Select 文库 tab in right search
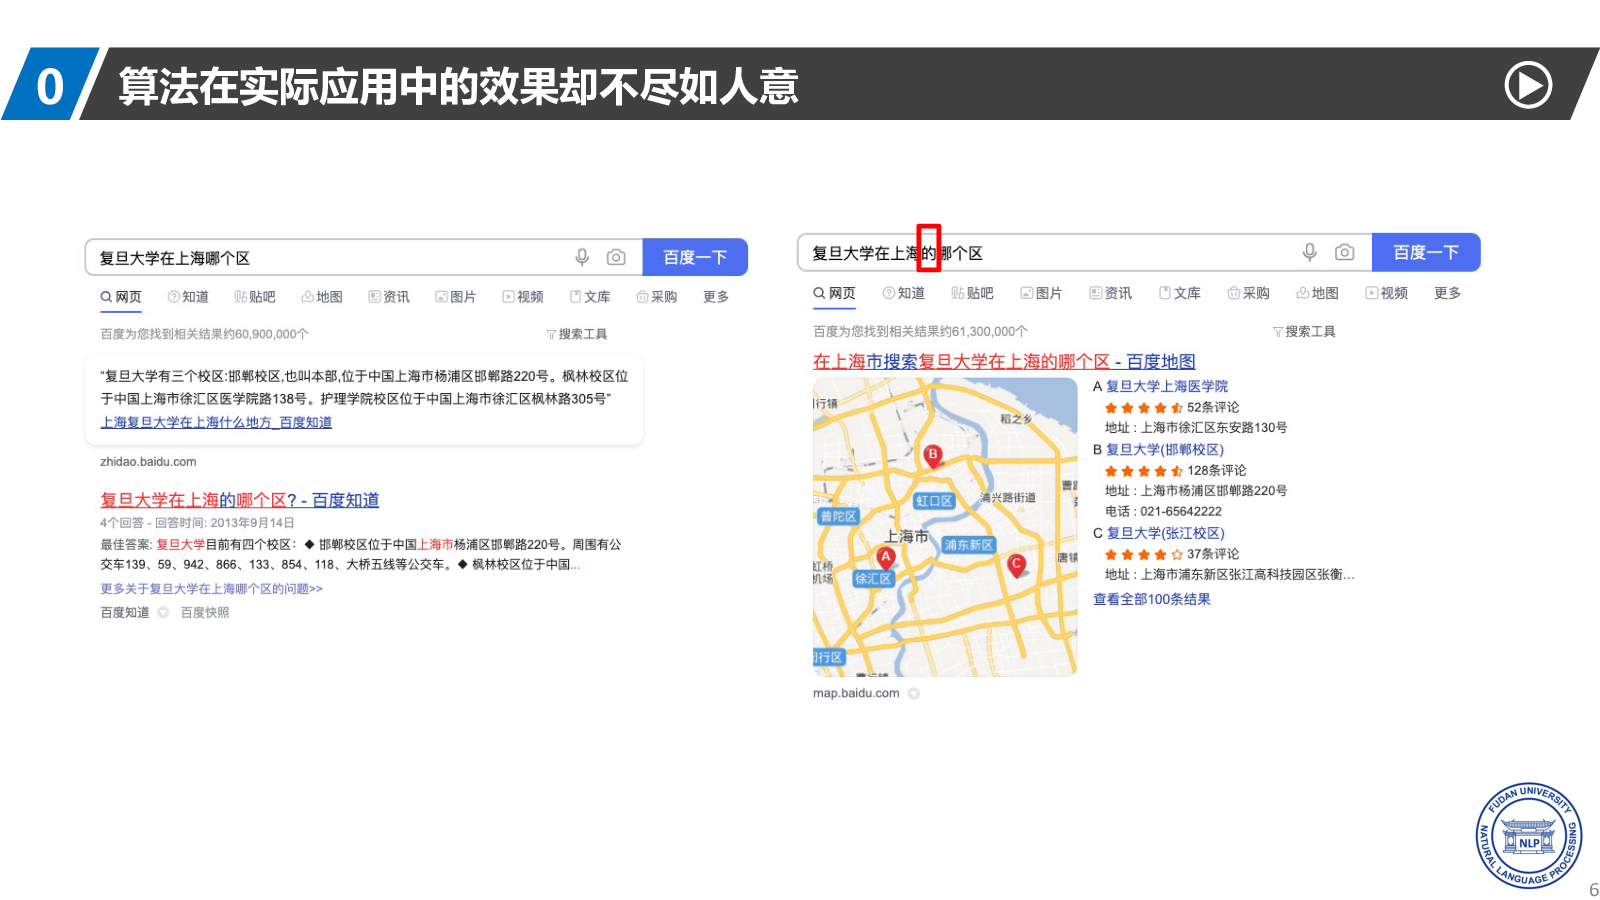 pyautogui.click(x=1180, y=293)
